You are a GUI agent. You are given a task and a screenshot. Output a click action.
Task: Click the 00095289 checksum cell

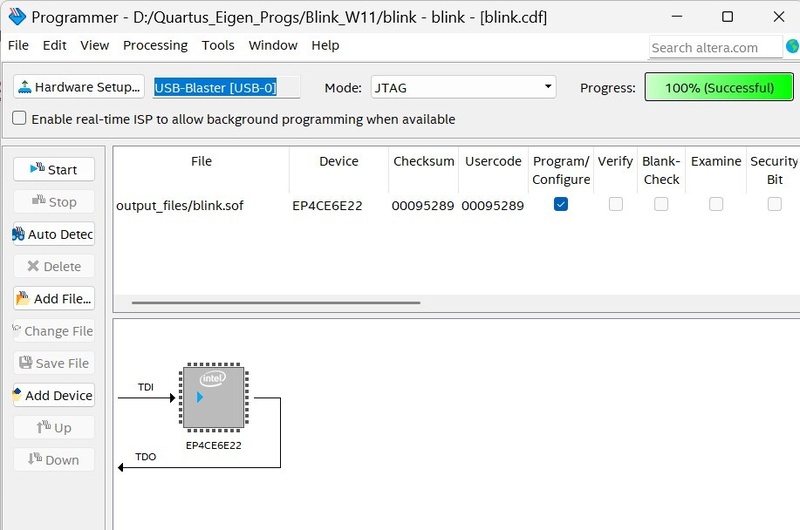[423, 206]
